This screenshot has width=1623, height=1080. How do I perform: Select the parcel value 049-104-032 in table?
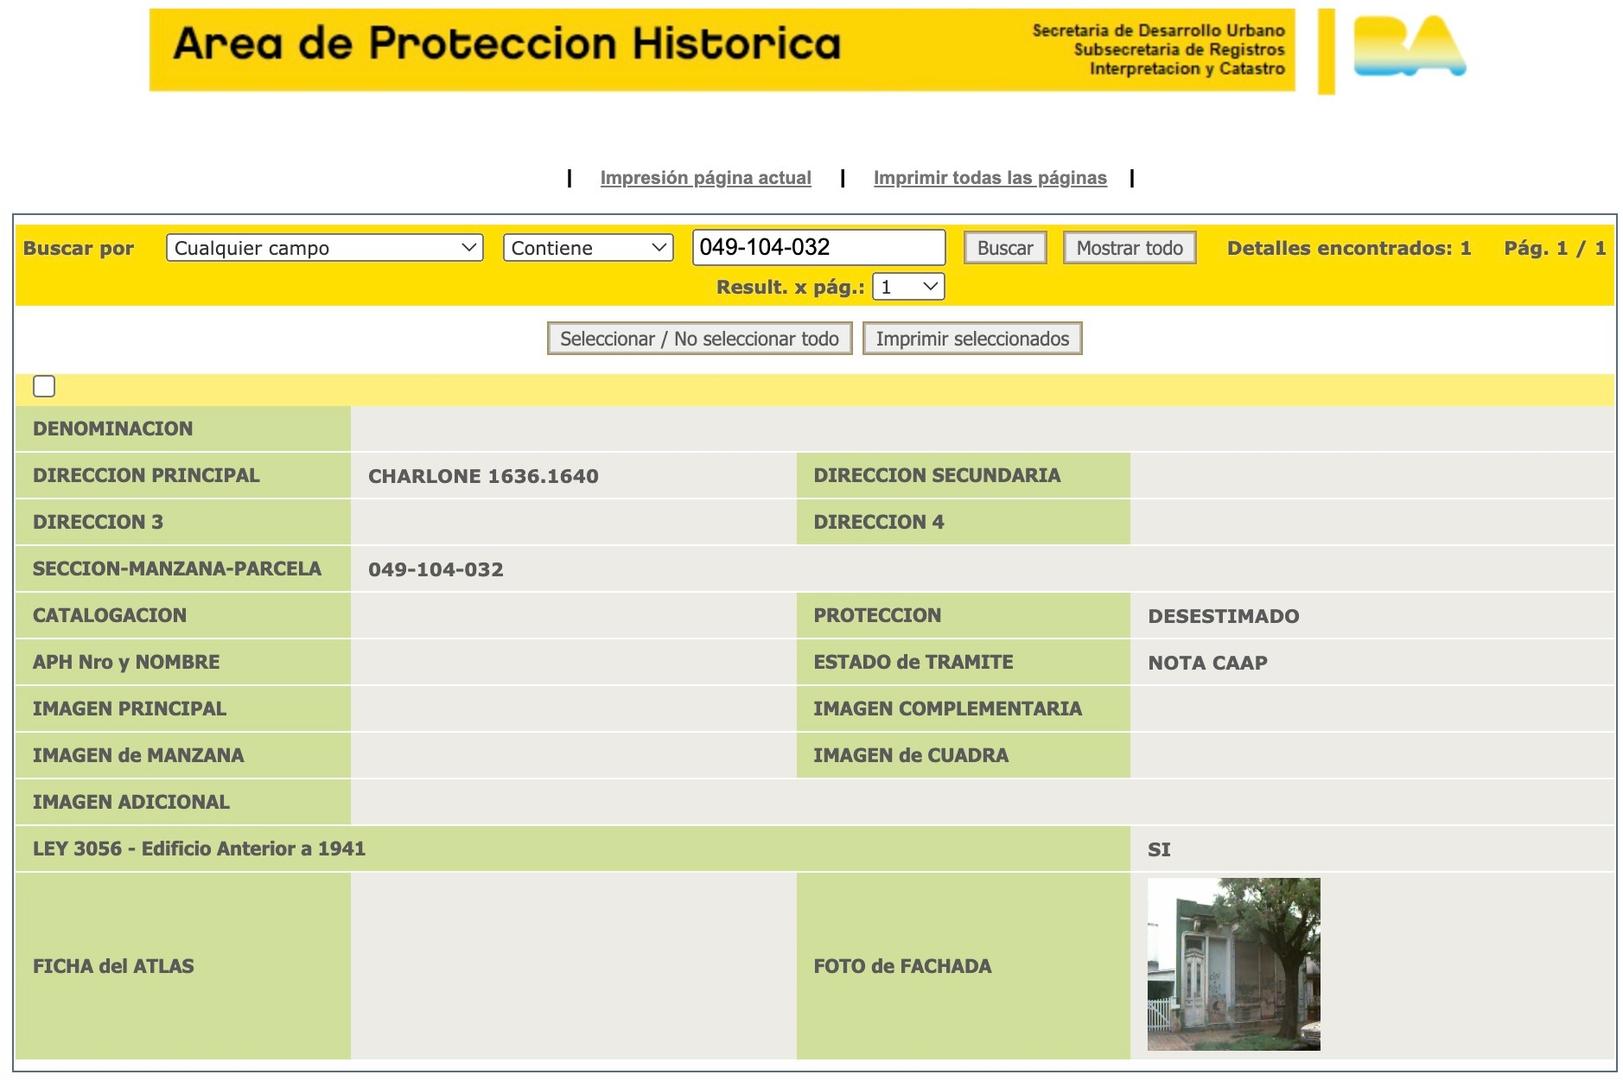click(x=436, y=569)
